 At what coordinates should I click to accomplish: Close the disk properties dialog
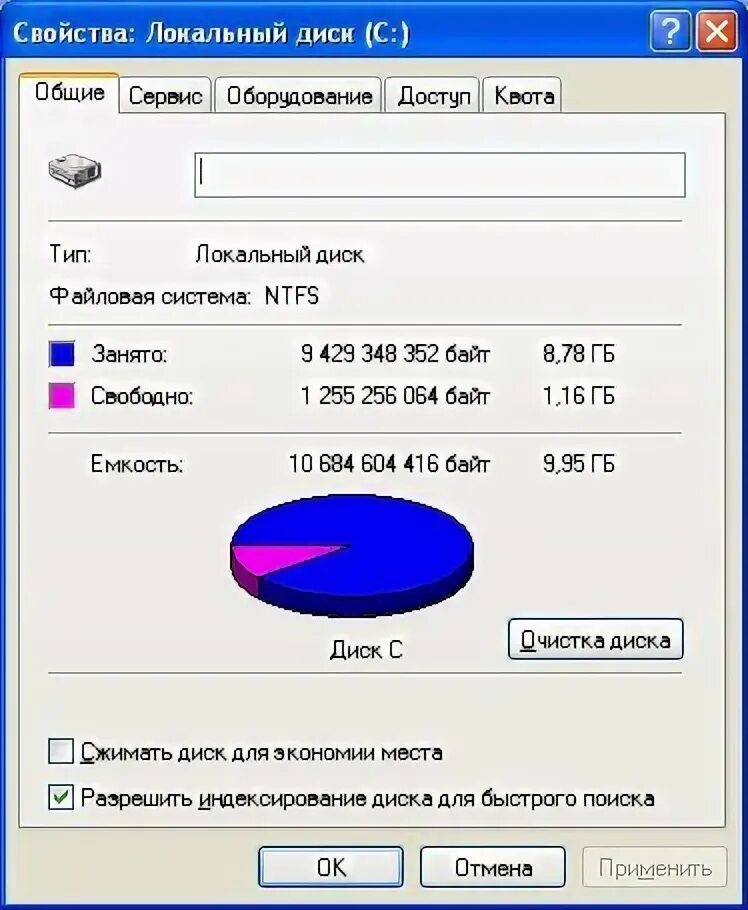point(717,32)
